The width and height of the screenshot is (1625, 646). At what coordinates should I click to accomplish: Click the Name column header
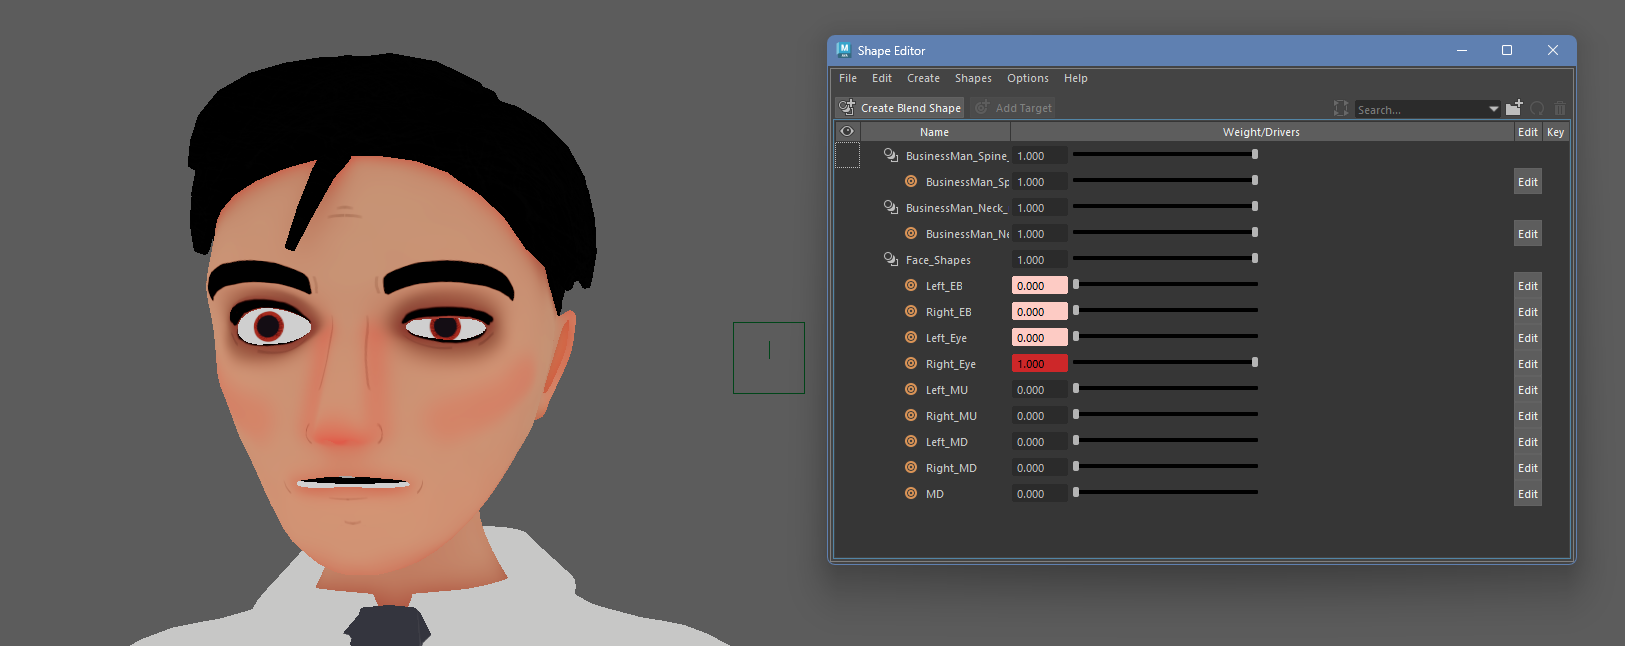pos(935,132)
